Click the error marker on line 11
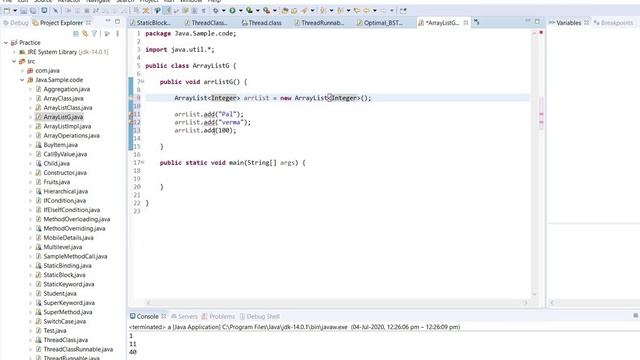Viewport: 640px width, 360px height. click(131, 114)
